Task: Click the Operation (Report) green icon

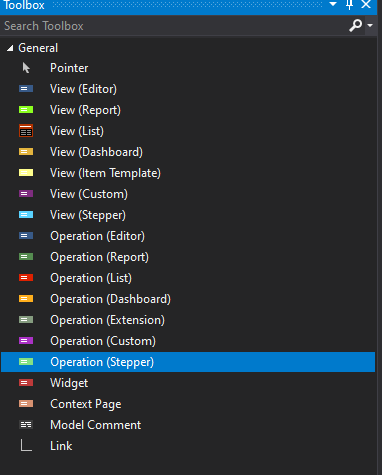Action: [26, 257]
